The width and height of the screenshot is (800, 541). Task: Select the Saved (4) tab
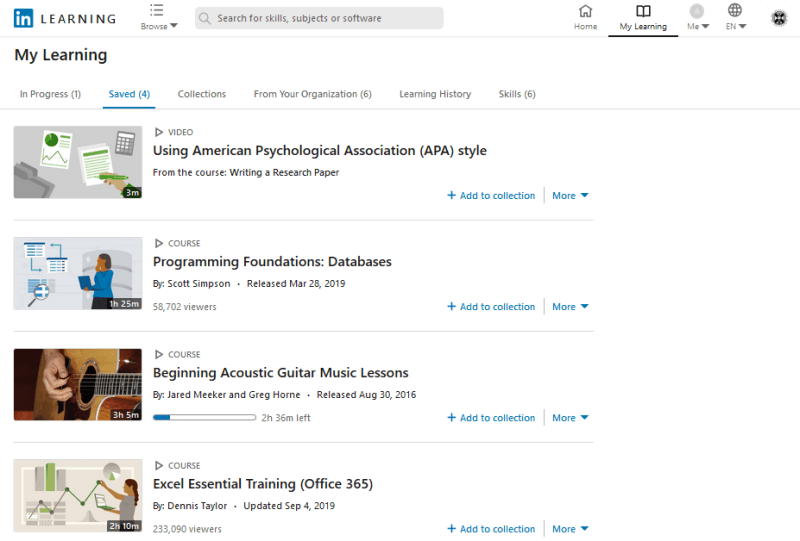[129, 94]
